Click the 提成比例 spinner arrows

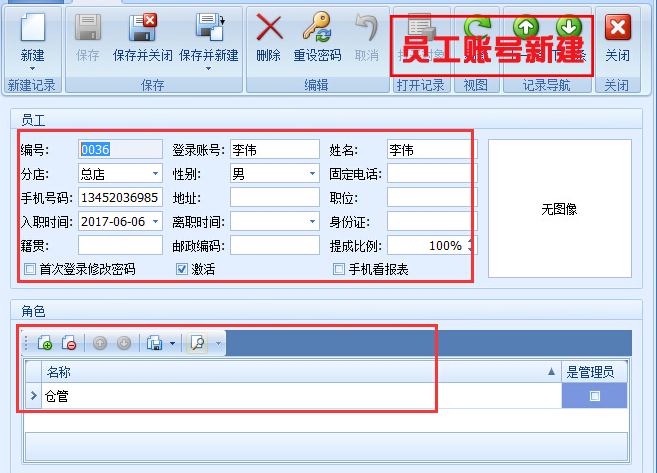click(471, 245)
